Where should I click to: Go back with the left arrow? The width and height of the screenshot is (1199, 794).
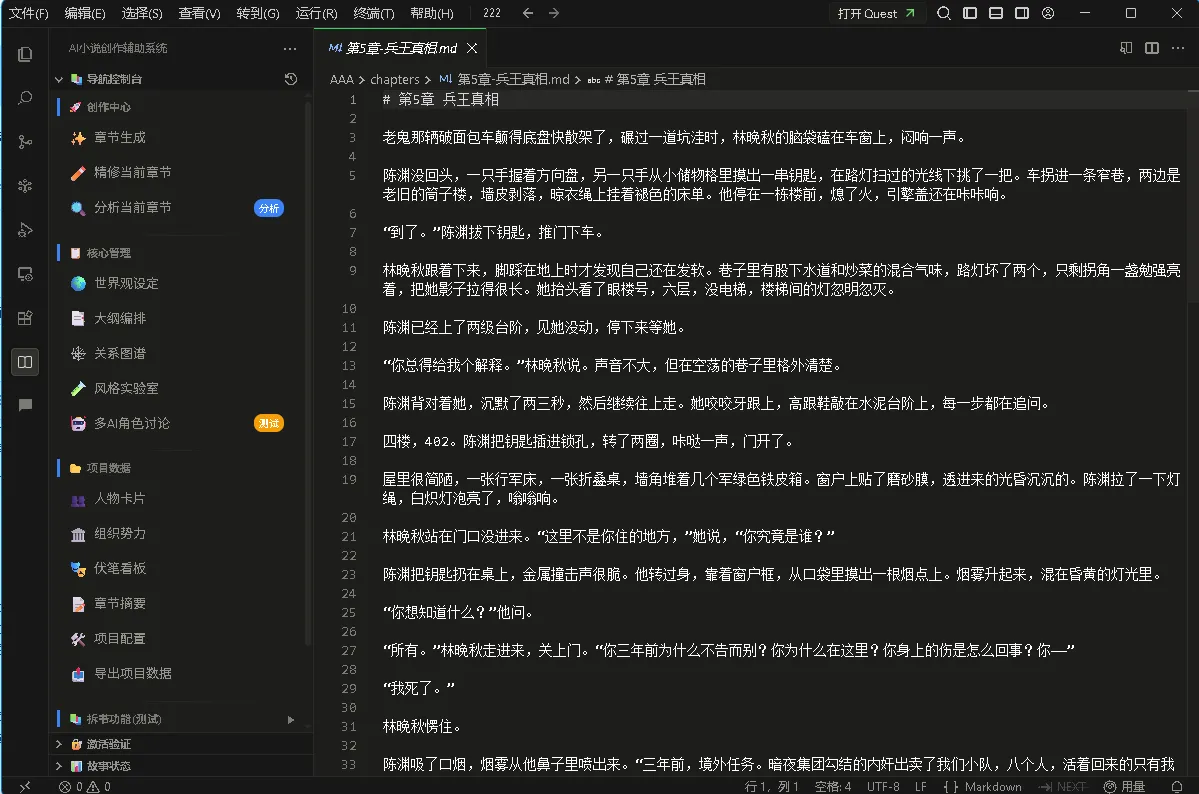click(x=528, y=13)
